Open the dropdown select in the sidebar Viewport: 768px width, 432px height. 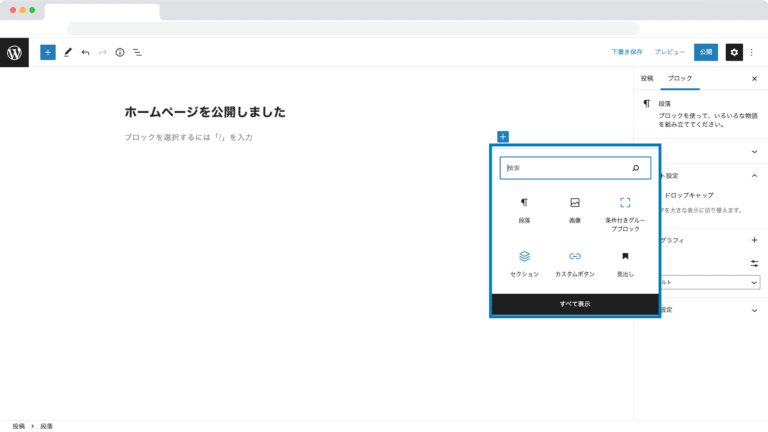708,283
